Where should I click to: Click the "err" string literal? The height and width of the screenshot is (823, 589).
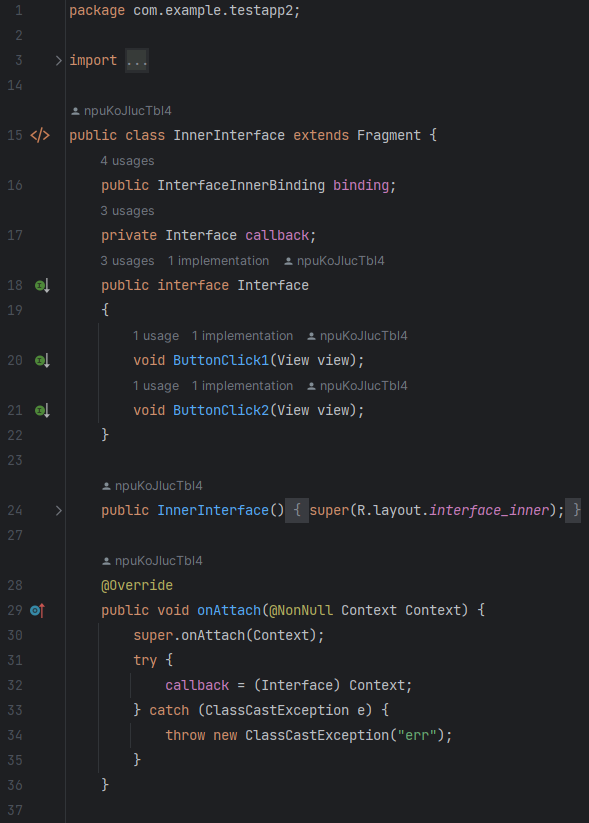(417, 735)
